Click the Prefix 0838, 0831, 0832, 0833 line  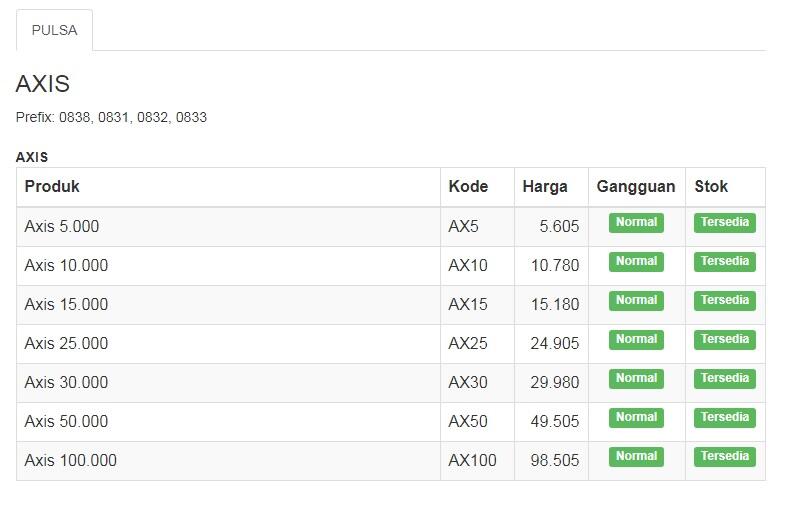111,118
